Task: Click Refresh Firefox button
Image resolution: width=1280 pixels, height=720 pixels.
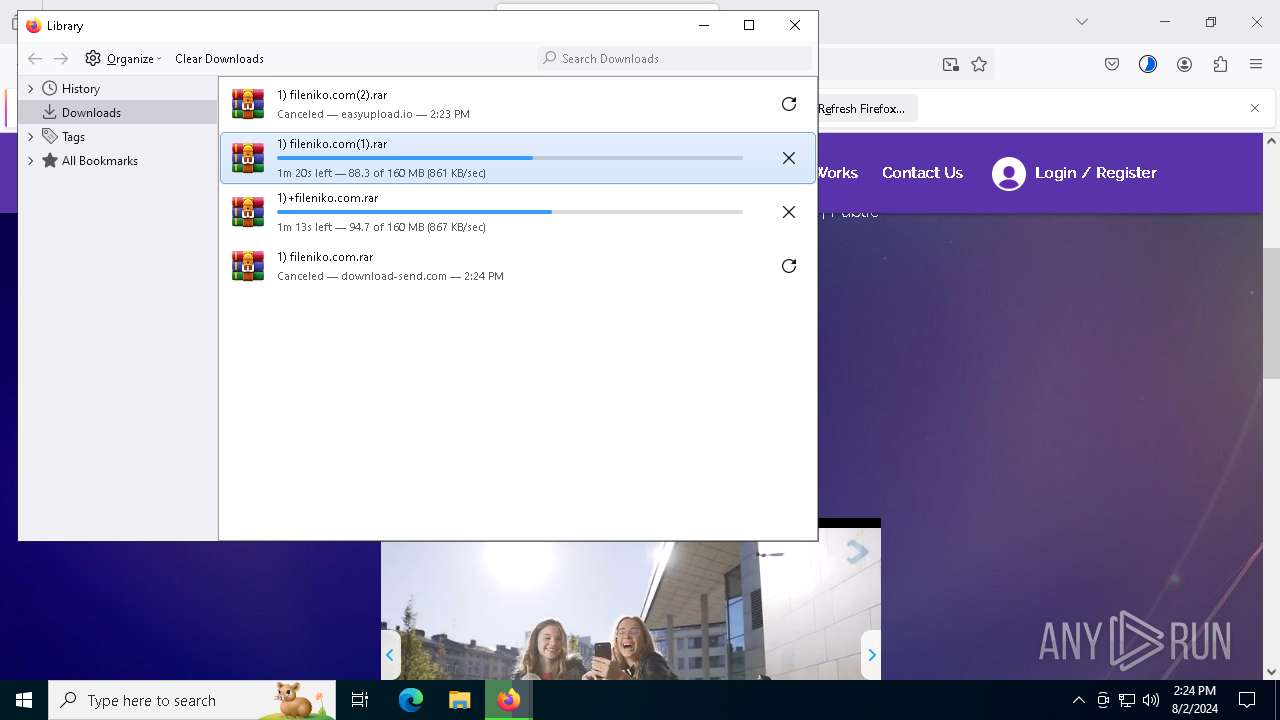Action: [x=861, y=109]
